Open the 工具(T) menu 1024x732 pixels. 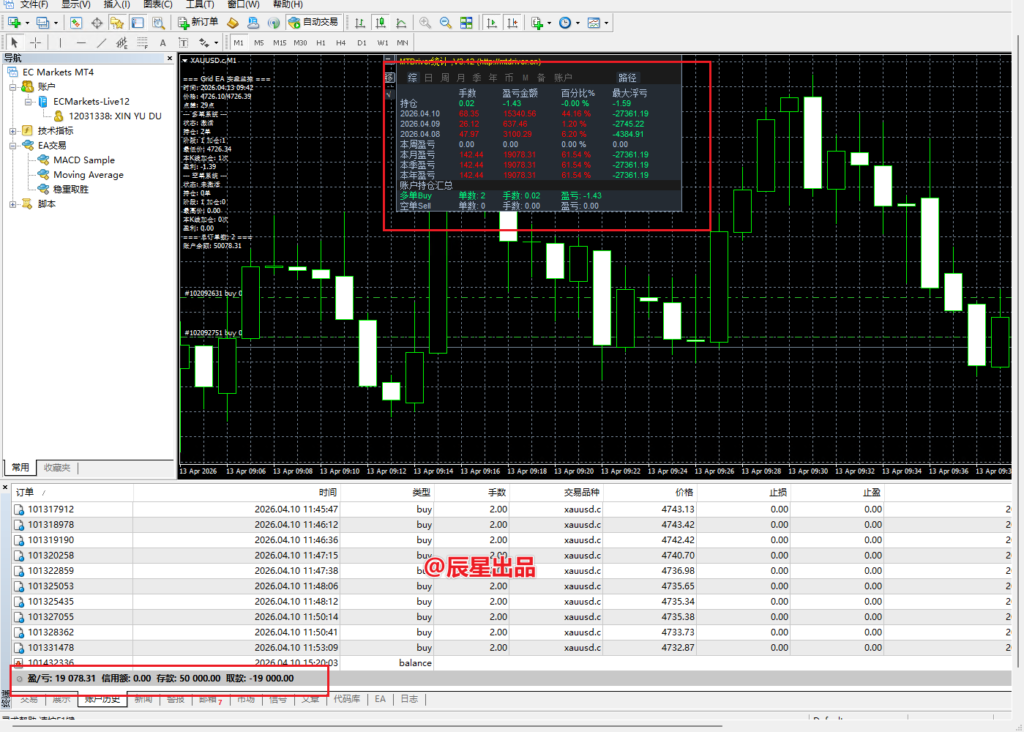click(200, 4)
